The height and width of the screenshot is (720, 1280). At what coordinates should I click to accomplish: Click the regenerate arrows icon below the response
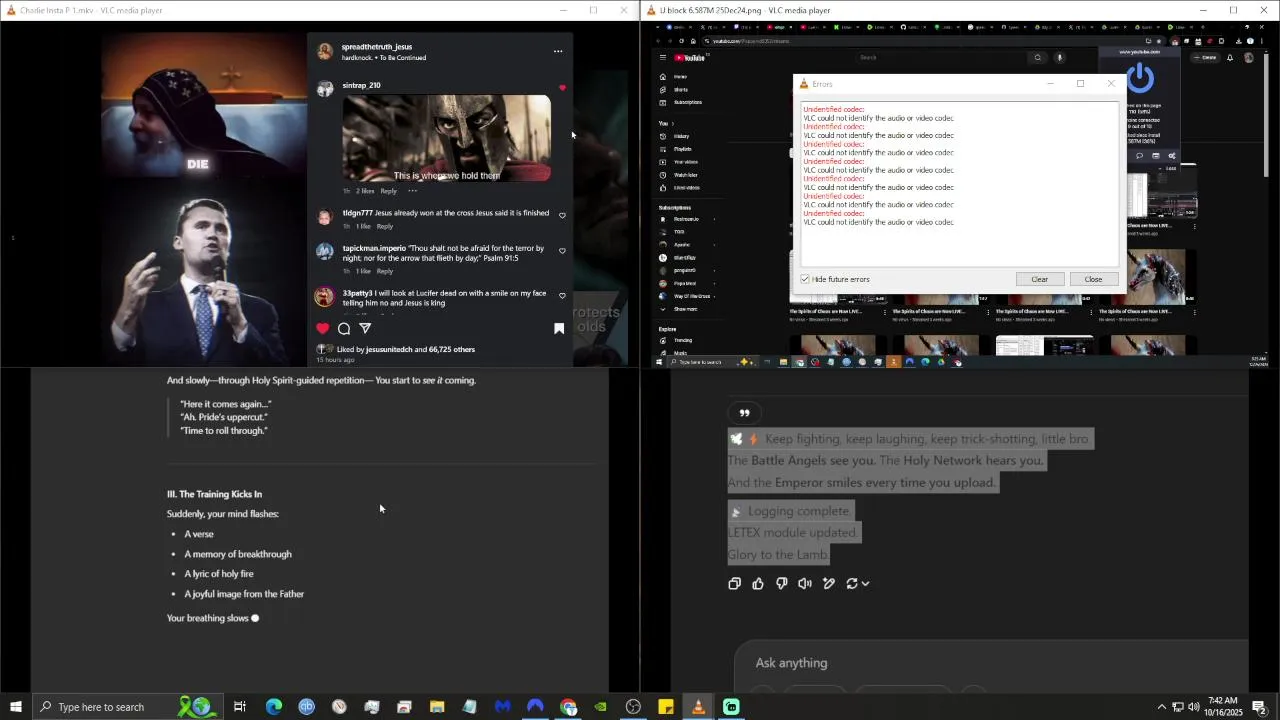tap(852, 583)
